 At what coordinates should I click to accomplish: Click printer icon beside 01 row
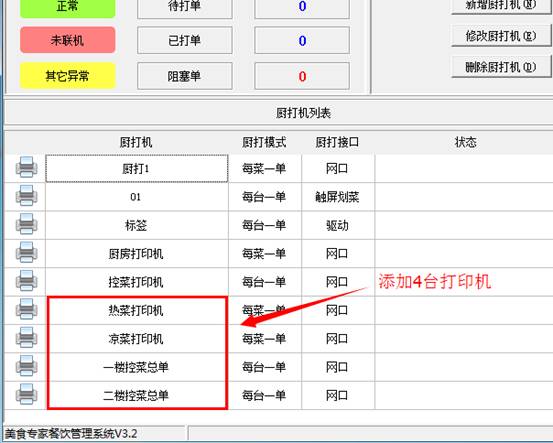coord(26,195)
